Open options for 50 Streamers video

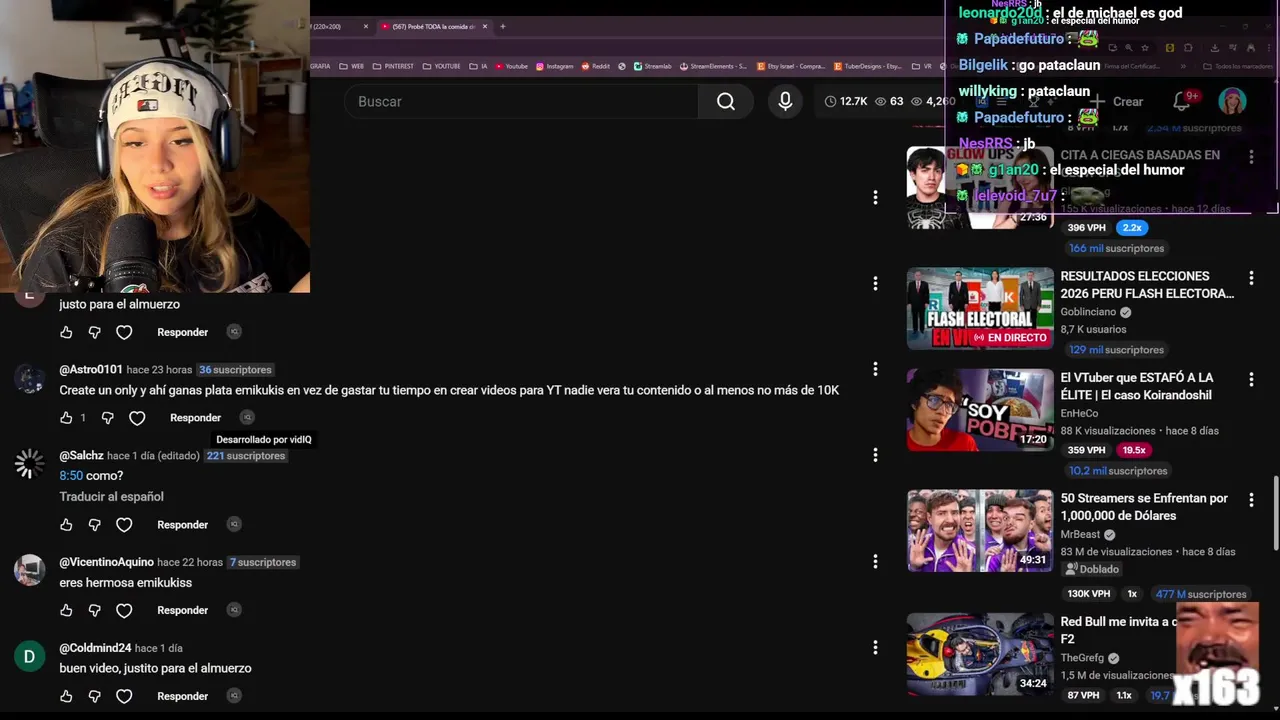coord(1251,499)
